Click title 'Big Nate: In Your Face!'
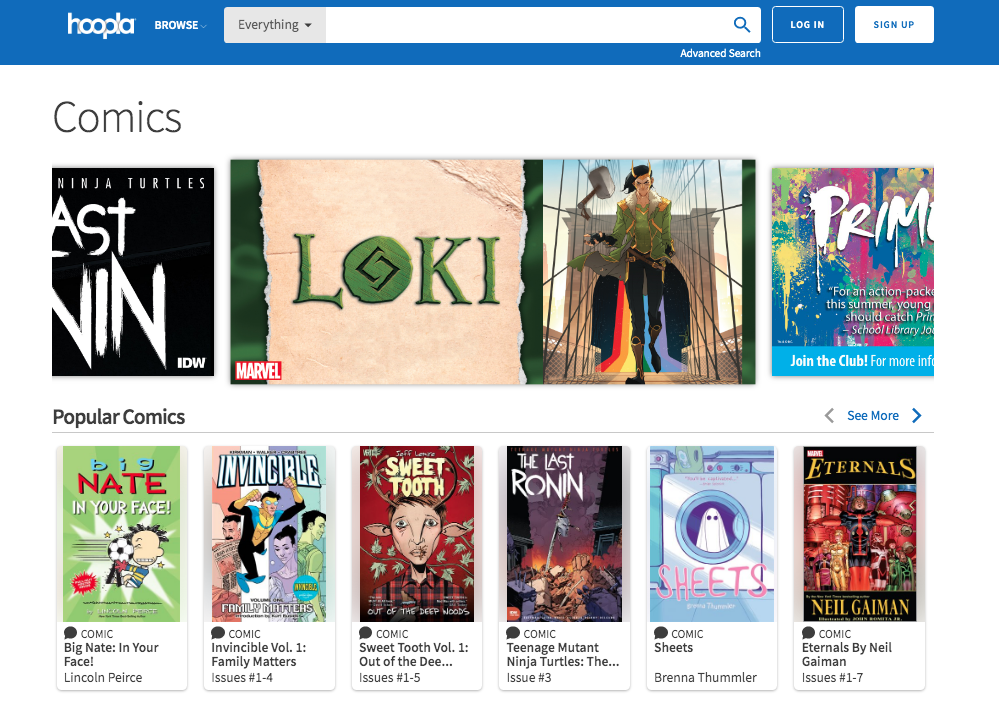The image size is (999, 725). point(111,655)
